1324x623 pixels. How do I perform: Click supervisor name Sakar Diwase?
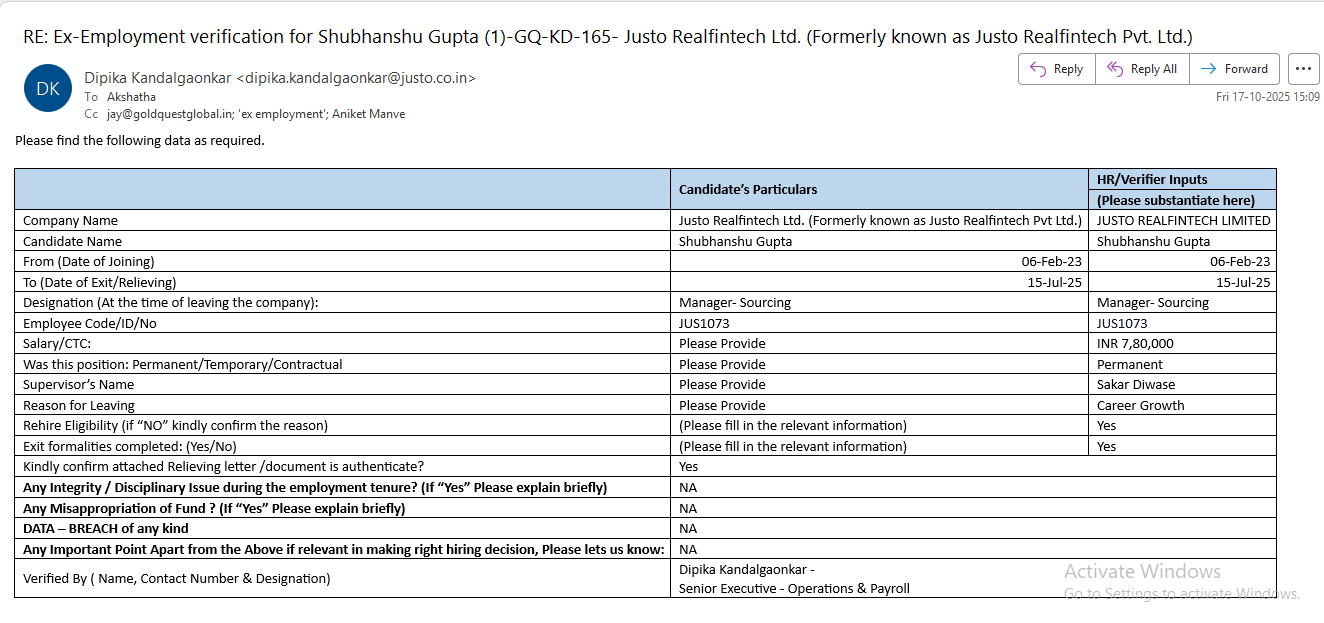click(1136, 384)
